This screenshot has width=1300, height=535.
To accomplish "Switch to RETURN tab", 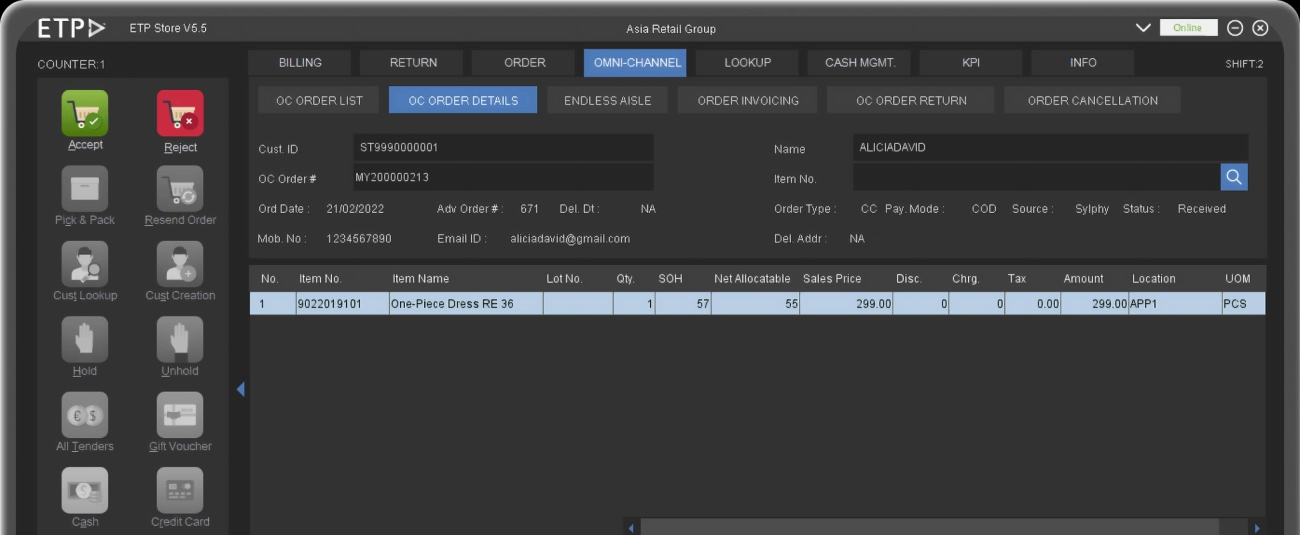I will point(413,63).
